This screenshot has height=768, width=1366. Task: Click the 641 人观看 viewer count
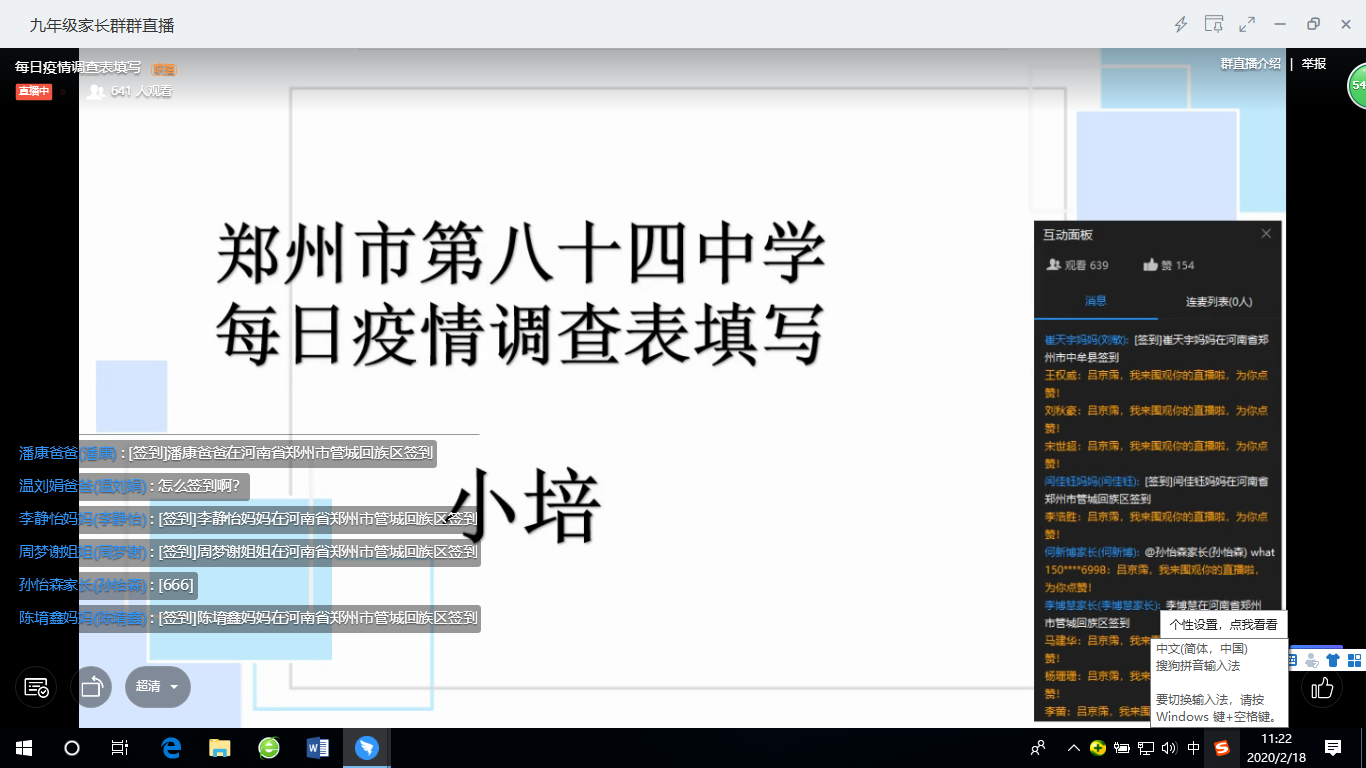tap(130, 91)
